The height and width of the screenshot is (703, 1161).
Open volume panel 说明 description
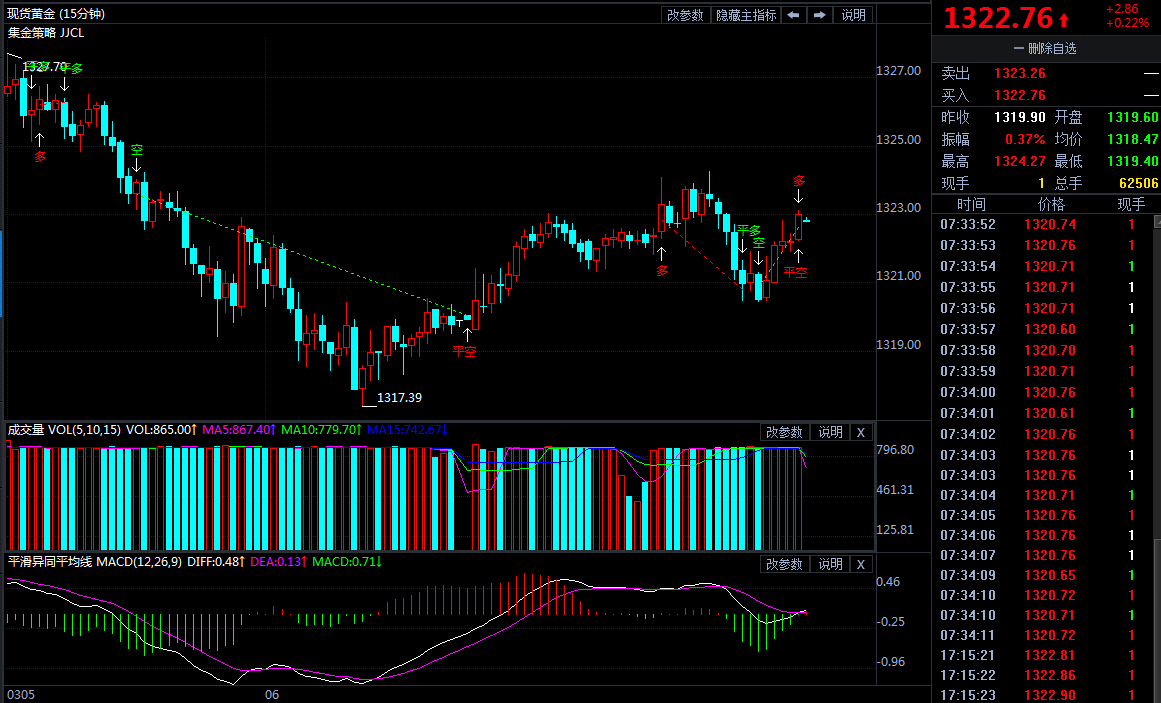830,432
